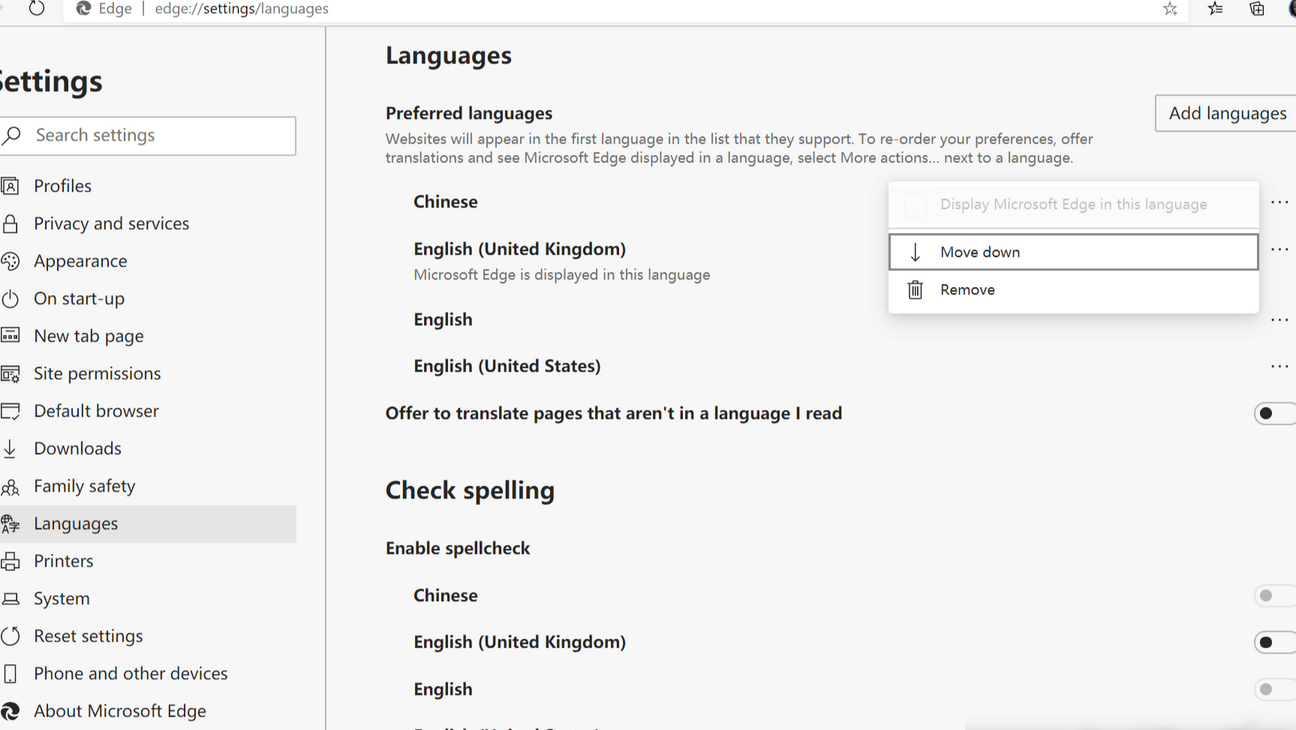Toggle English (United Kingdom) spellcheck switch
This screenshot has width=1296, height=730.
click(1273, 642)
